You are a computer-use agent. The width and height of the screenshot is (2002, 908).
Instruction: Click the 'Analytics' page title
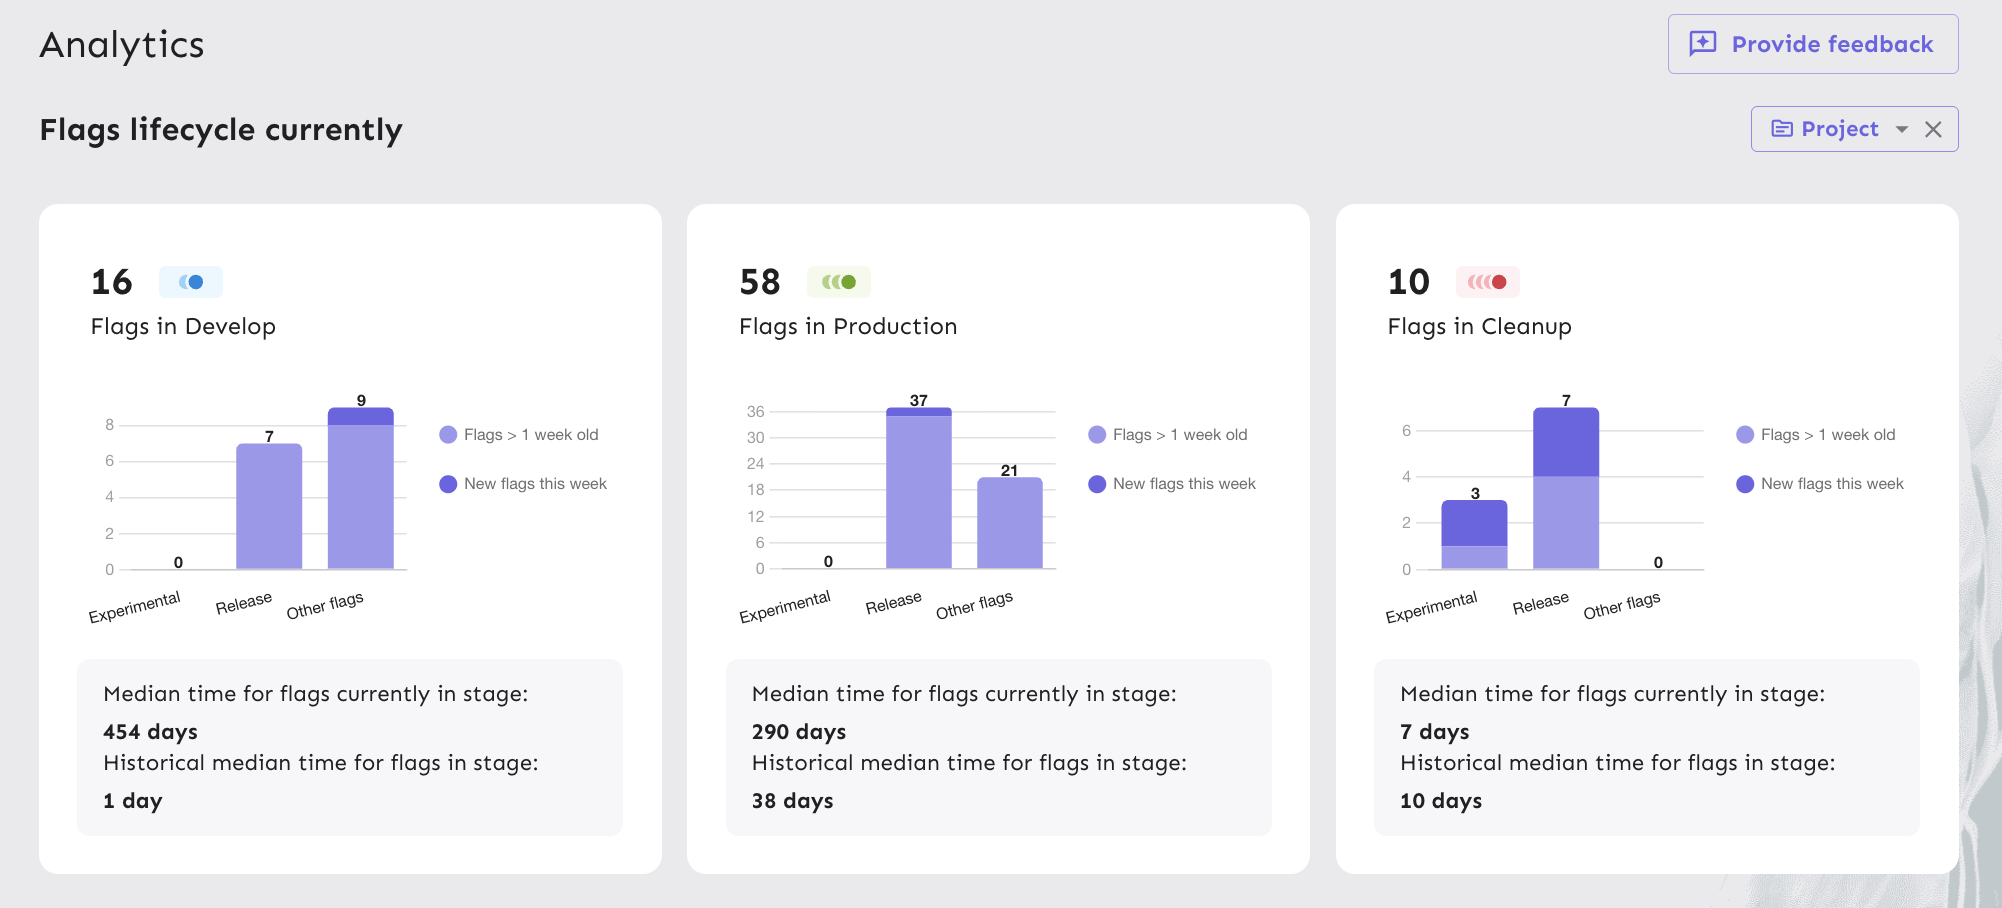point(122,44)
